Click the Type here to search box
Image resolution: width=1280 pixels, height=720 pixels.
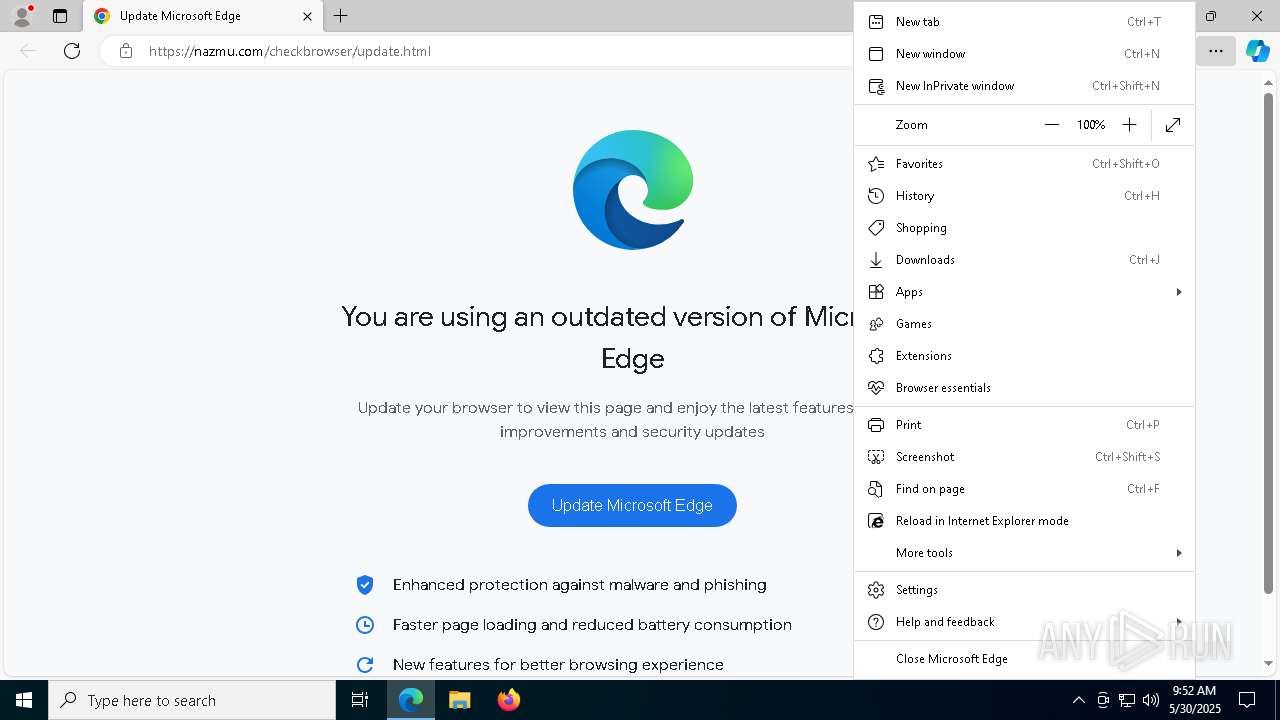[x=192, y=700]
